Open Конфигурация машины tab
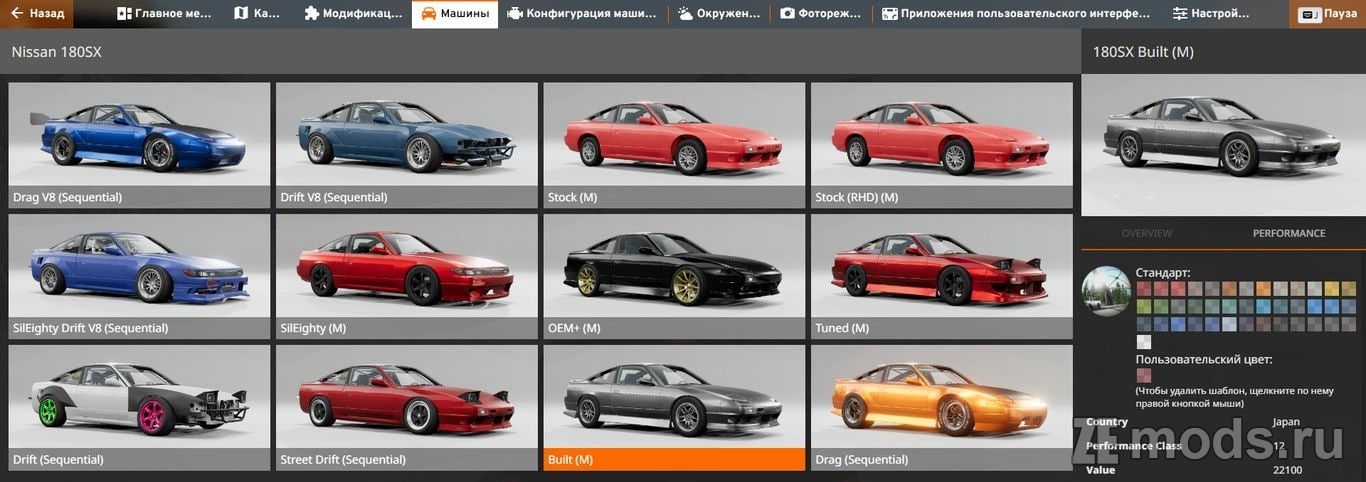 [582, 14]
